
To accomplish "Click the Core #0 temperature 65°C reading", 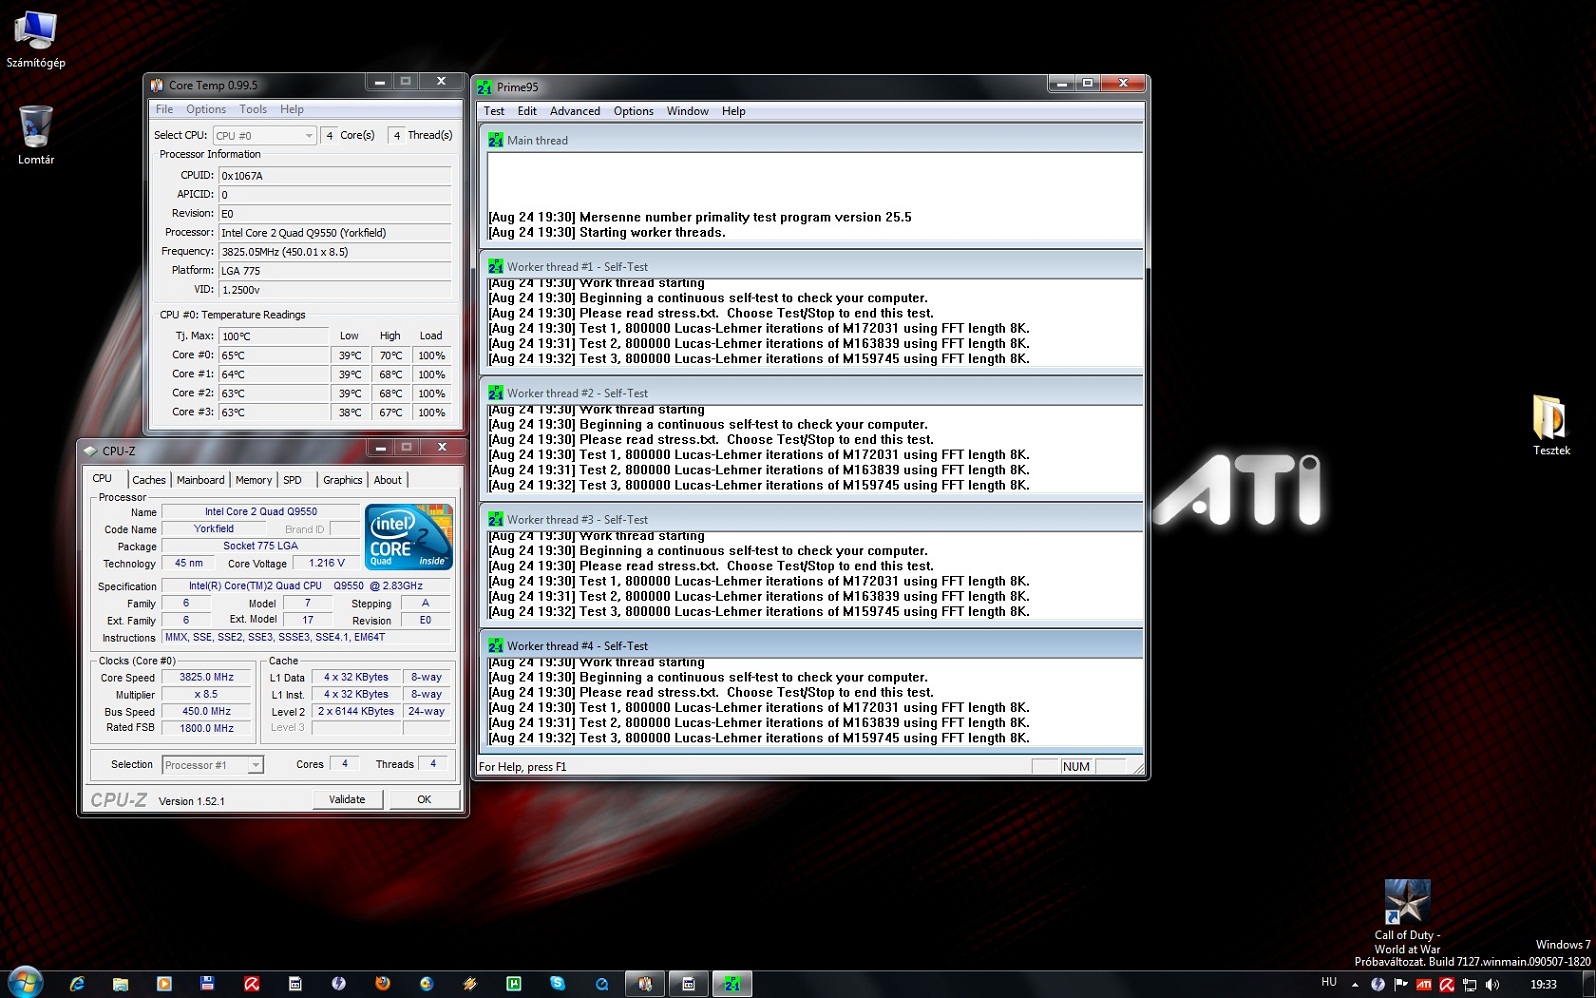I will point(273,355).
